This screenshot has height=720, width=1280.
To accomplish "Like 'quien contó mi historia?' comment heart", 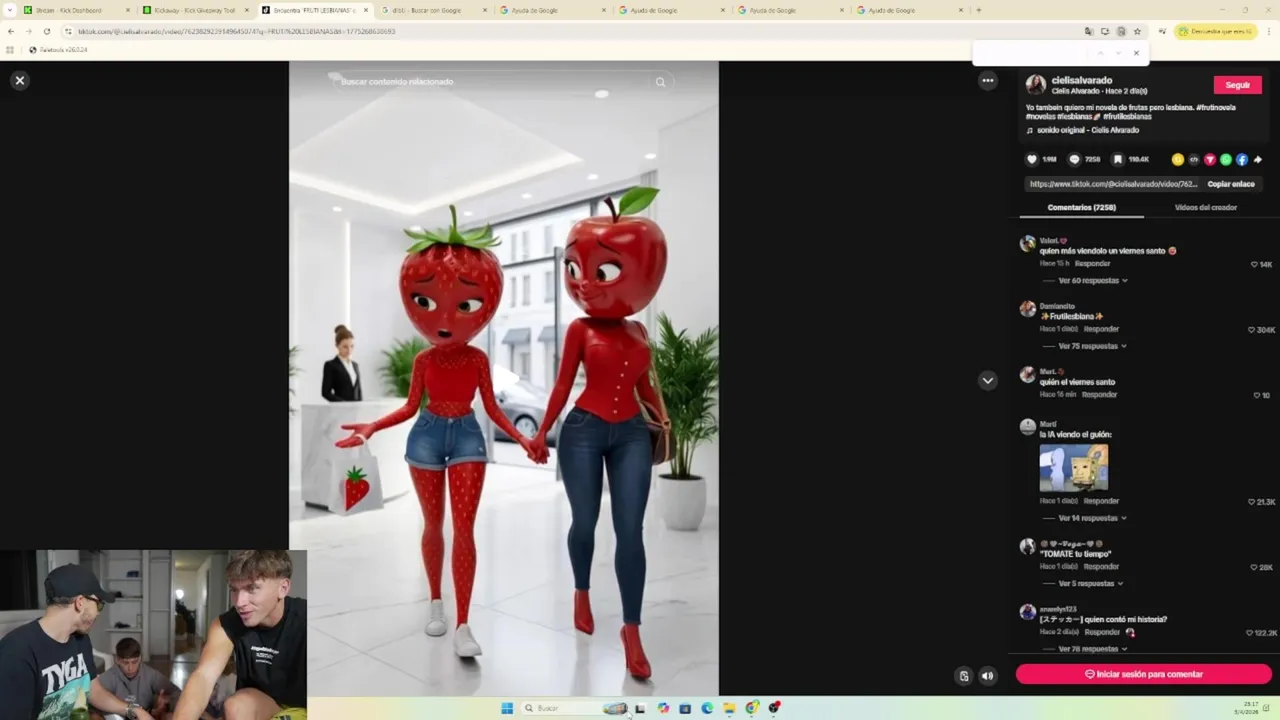I will (x=1250, y=633).
